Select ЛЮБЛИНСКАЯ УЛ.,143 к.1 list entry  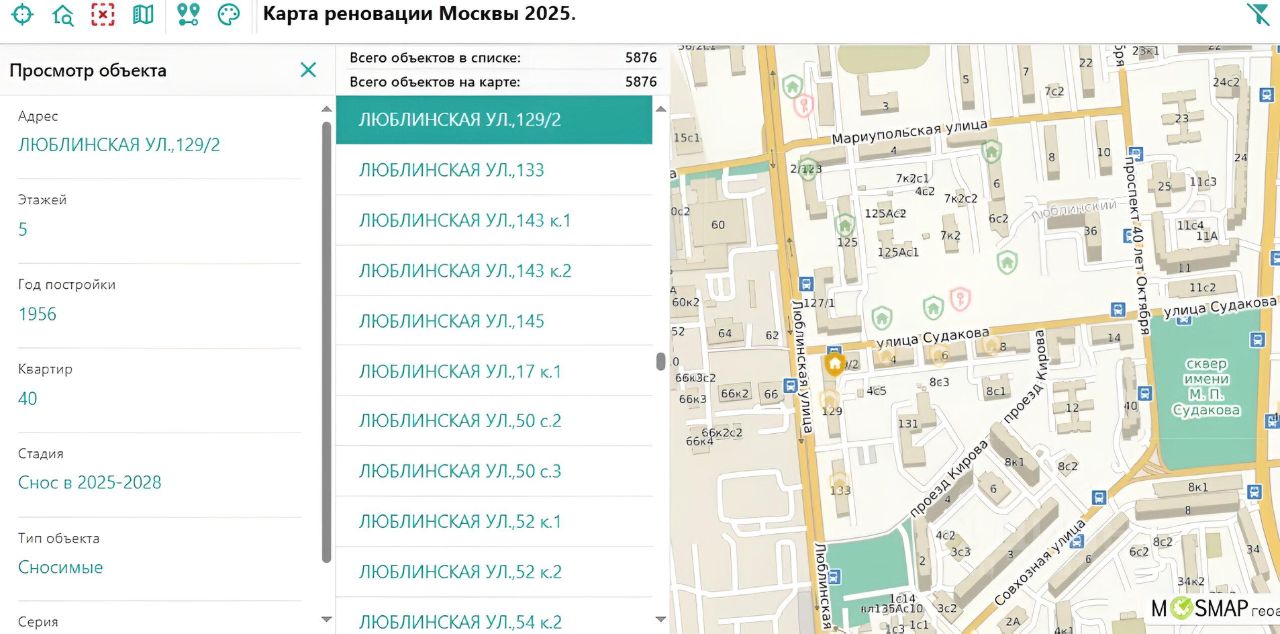pyautogui.click(x=494, y=220)
